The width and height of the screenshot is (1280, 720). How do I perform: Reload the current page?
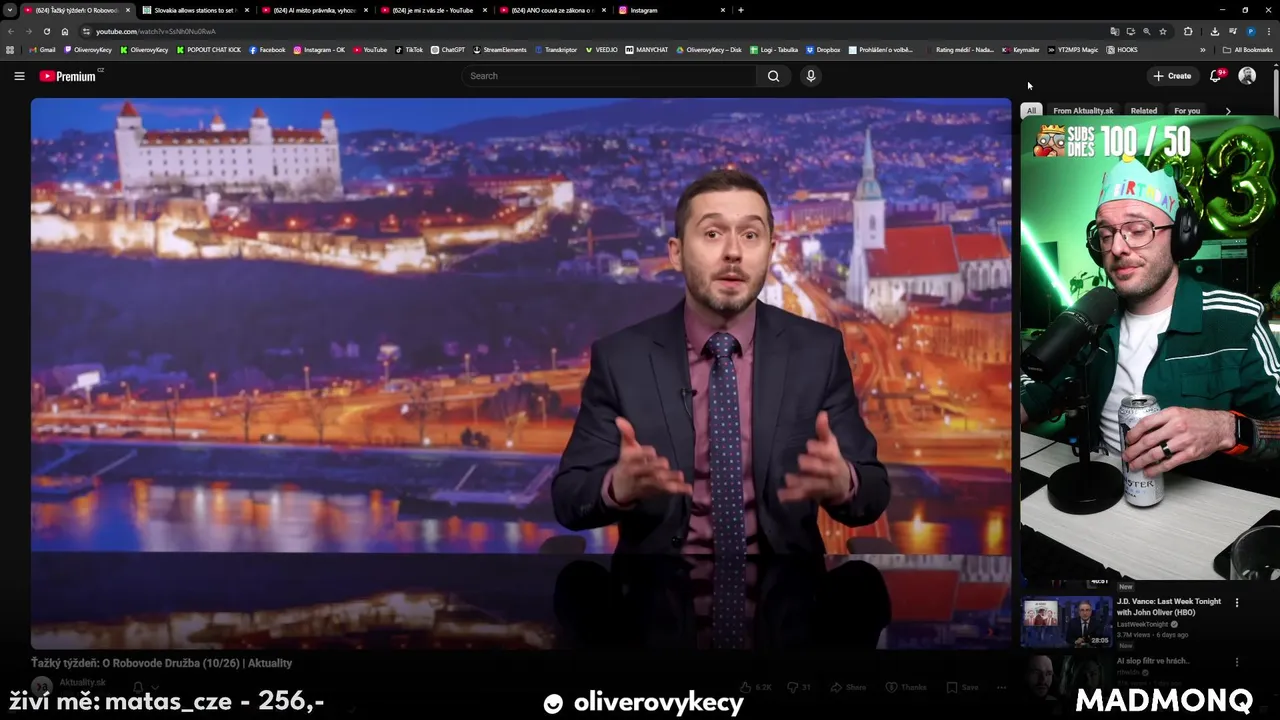tap(47, 31)
